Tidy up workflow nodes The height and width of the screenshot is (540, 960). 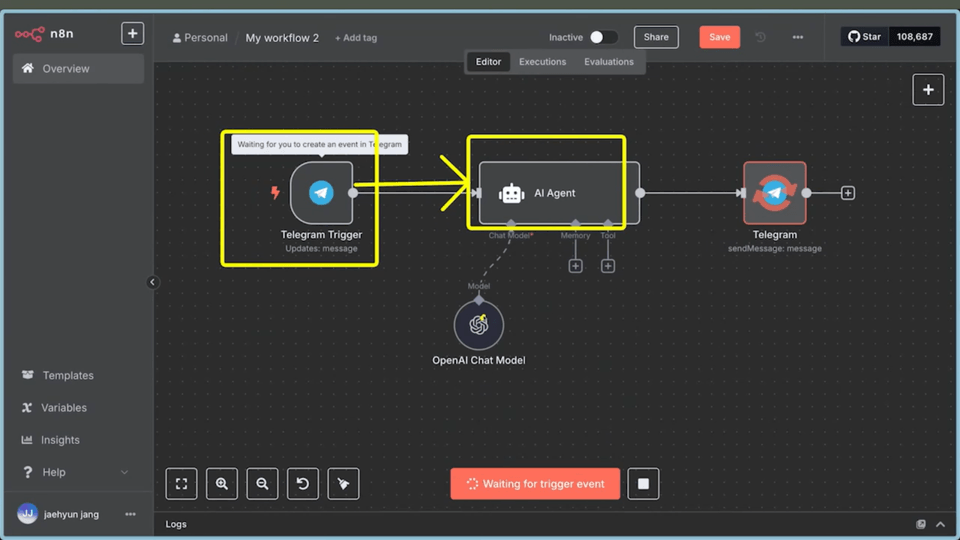tap(343, 484)
